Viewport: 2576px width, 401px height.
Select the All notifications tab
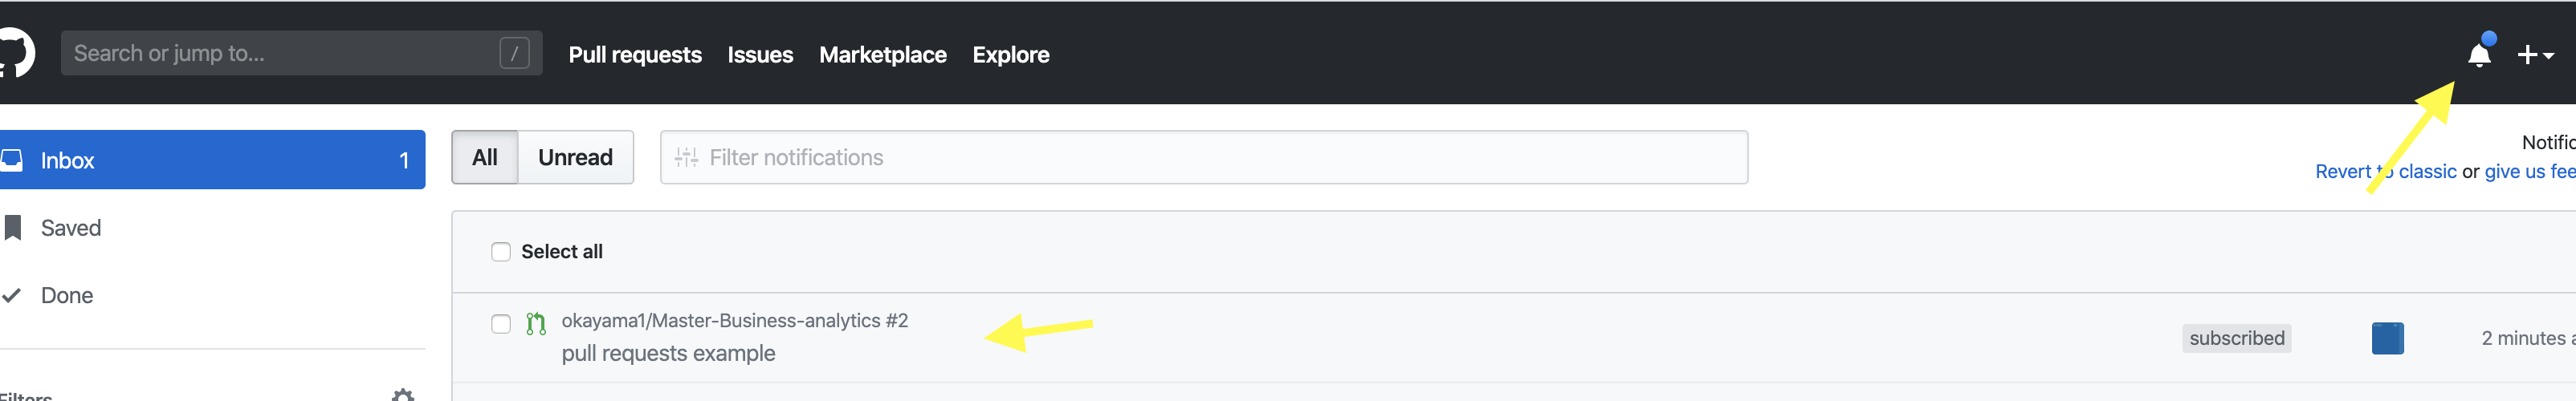coord(485,157)
